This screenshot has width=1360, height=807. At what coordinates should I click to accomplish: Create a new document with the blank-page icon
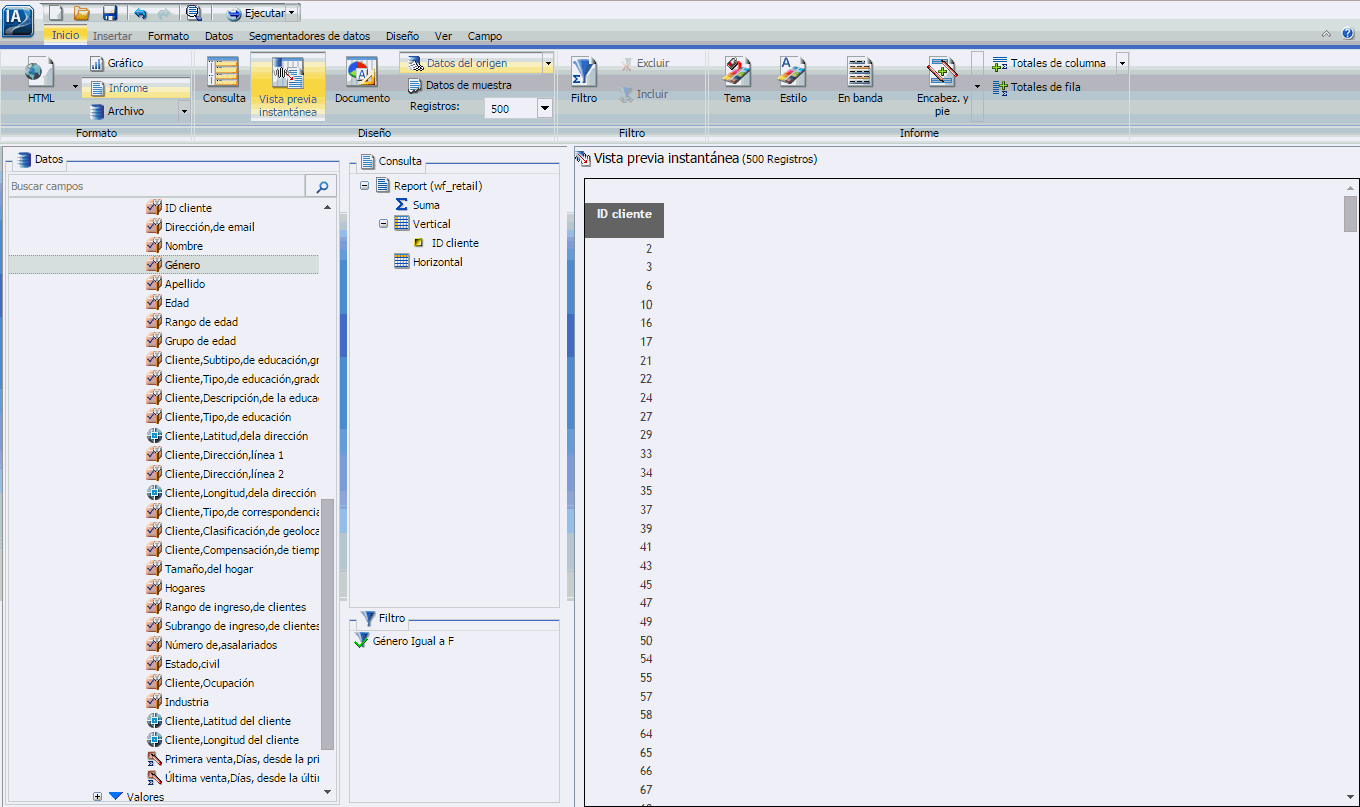pyautogui.click(x=56, y=13)
